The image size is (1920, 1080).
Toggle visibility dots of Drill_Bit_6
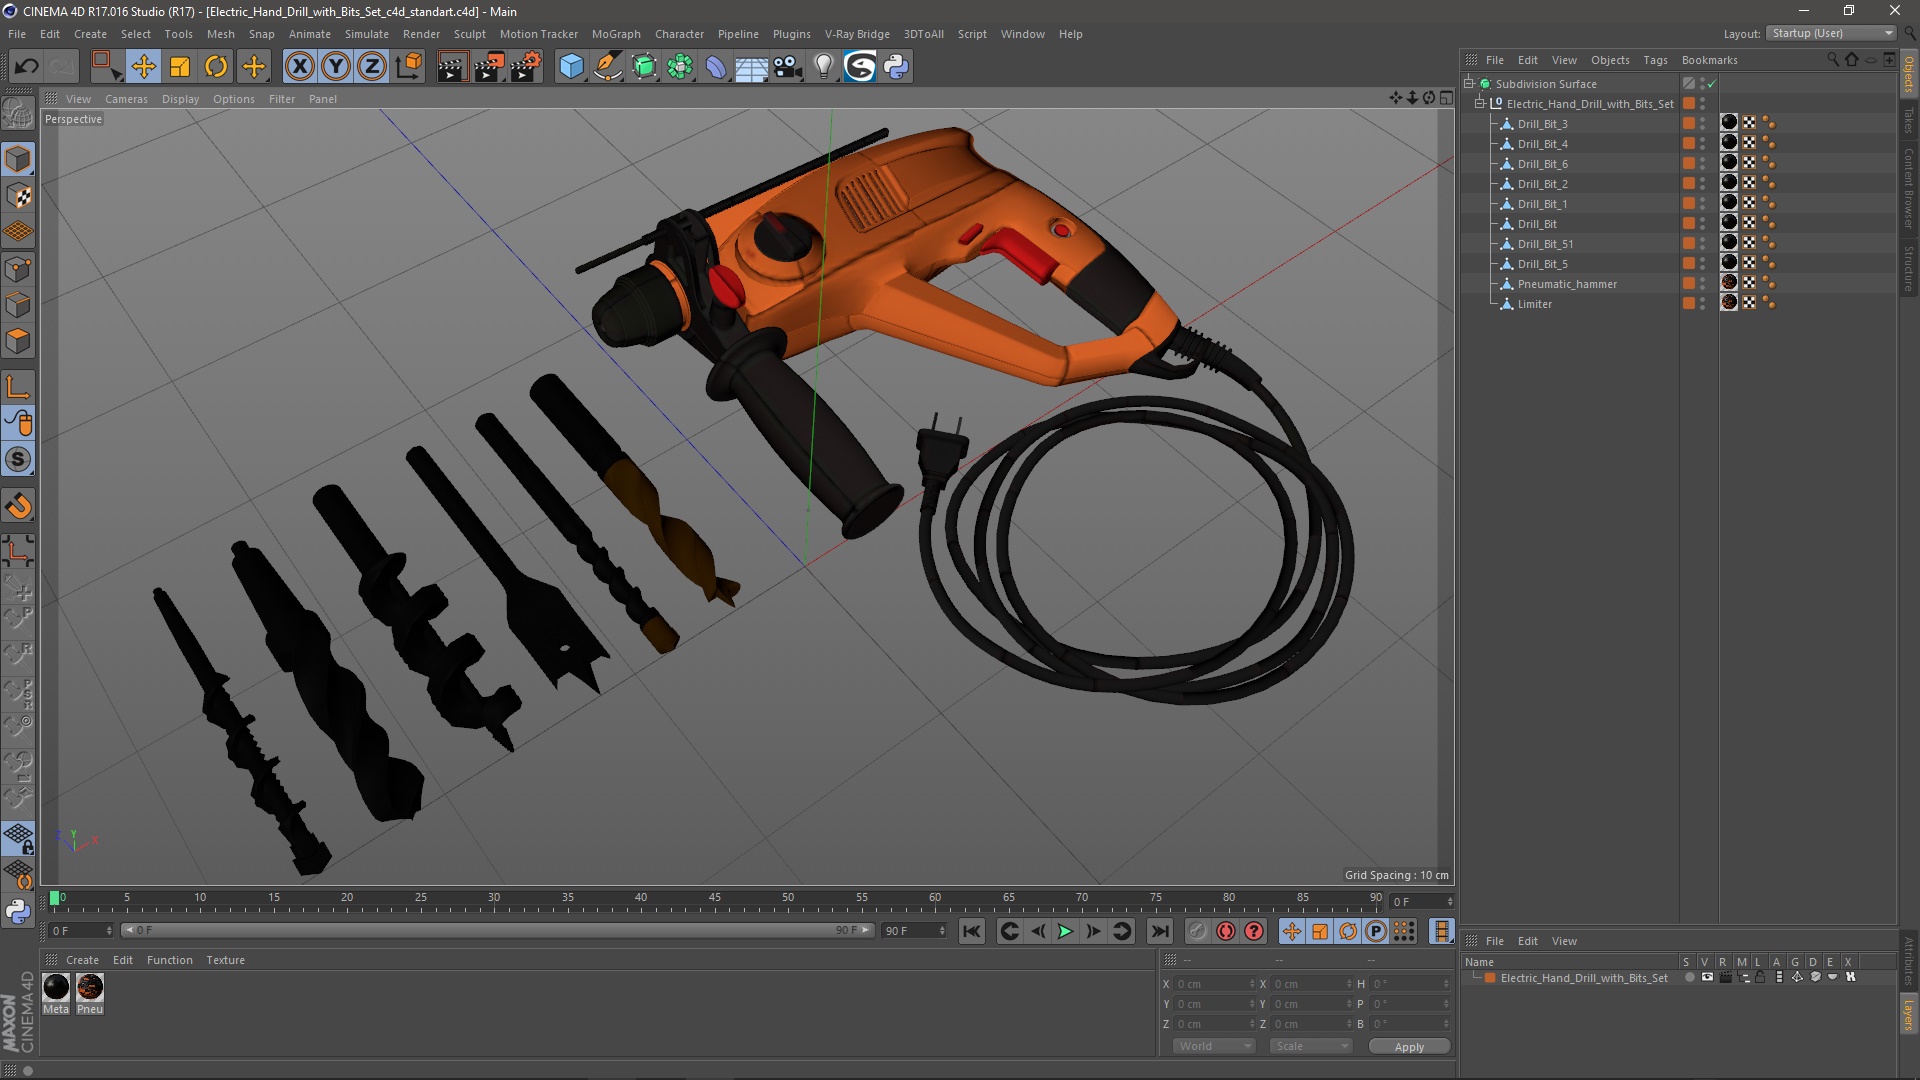pos(1703,164)
